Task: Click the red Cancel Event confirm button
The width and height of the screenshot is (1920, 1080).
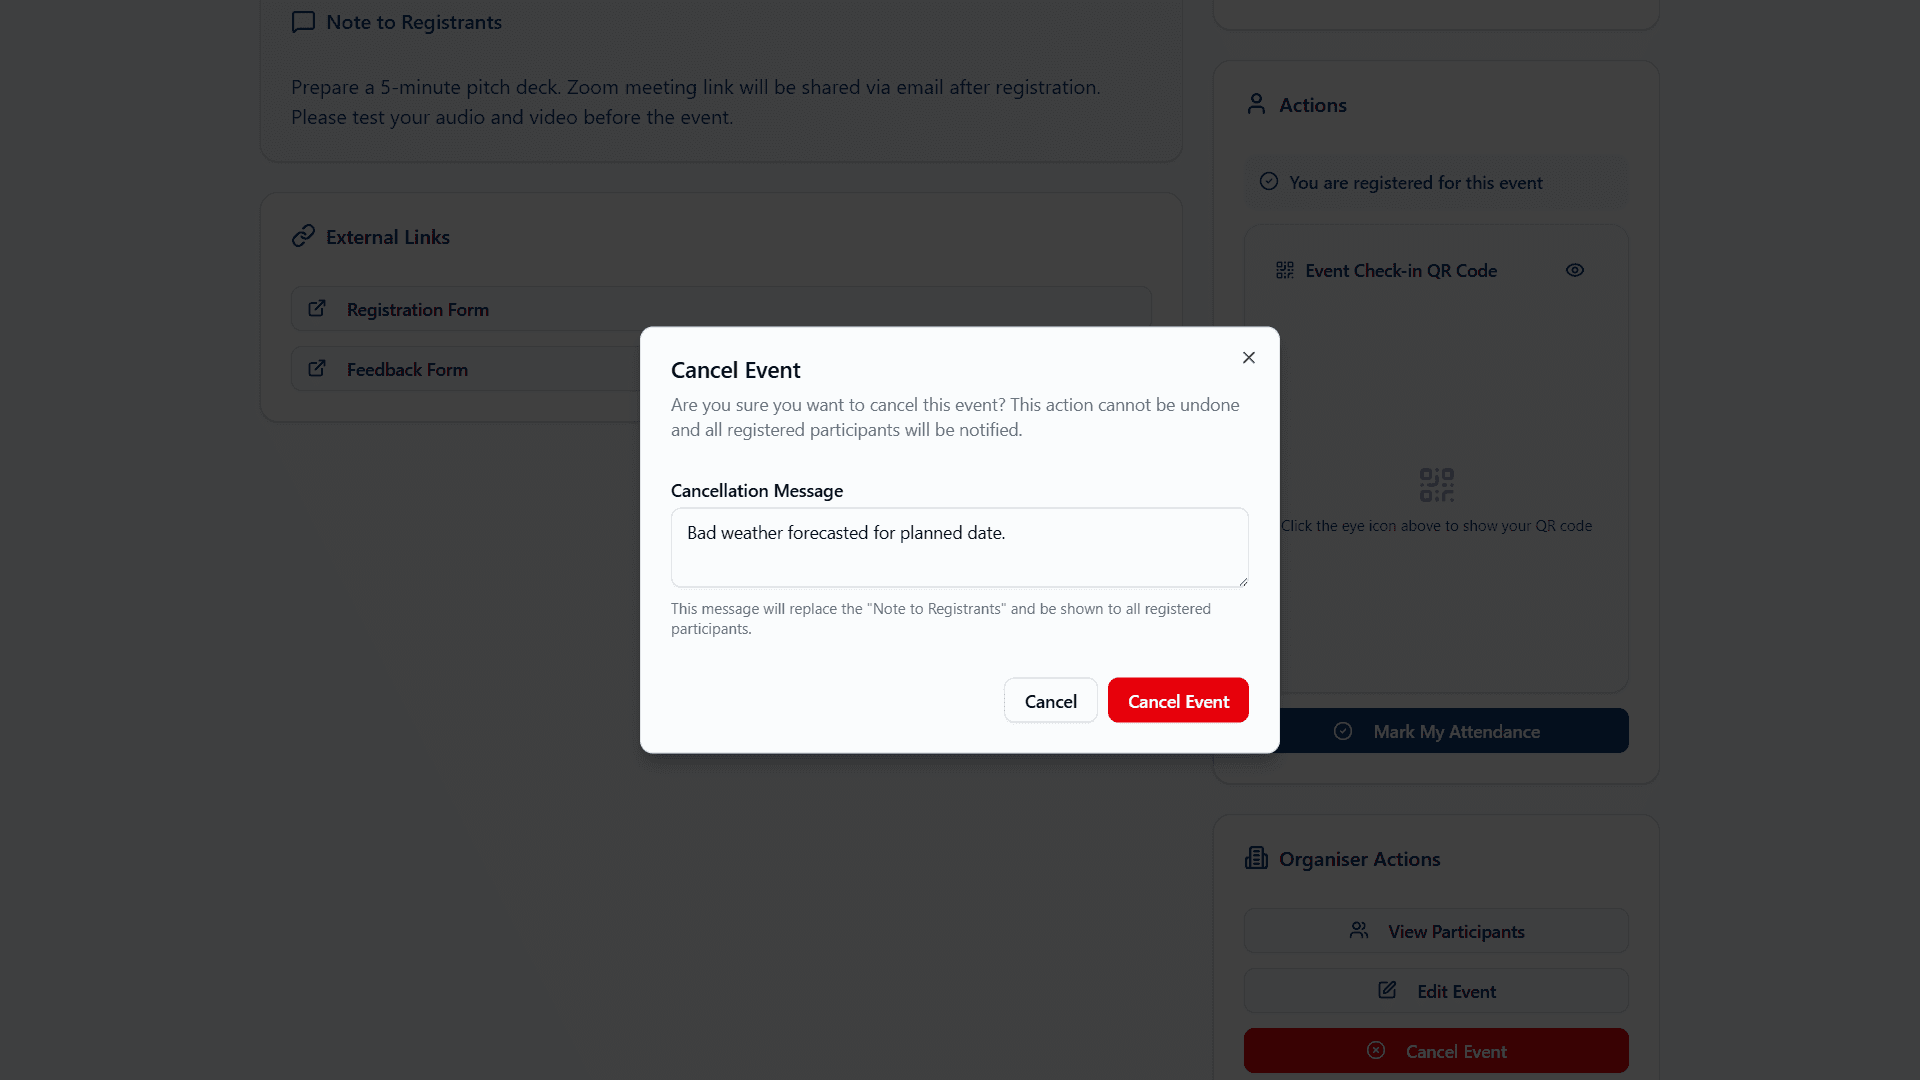Action: [x=1178, y=701]
